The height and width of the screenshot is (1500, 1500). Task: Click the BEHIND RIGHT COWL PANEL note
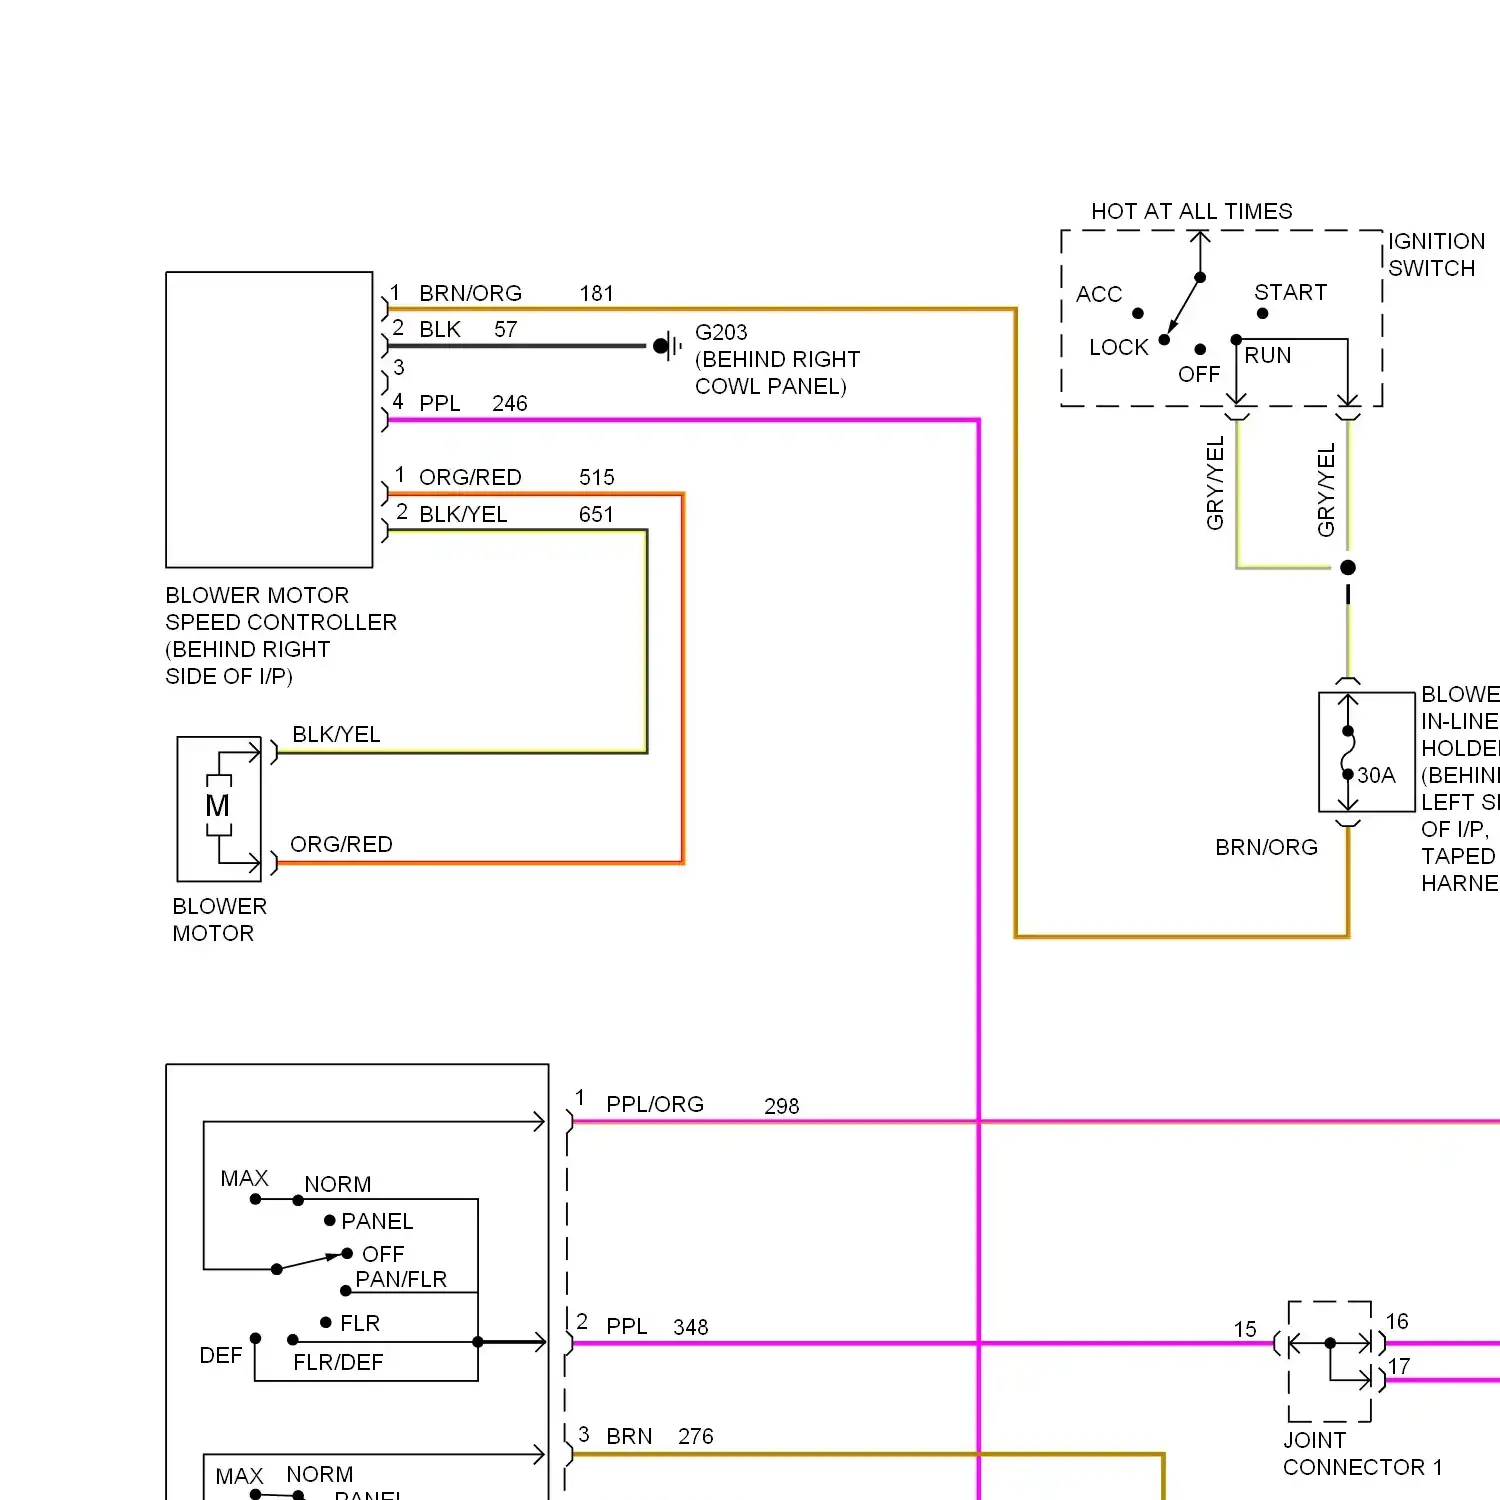(777, 372)
